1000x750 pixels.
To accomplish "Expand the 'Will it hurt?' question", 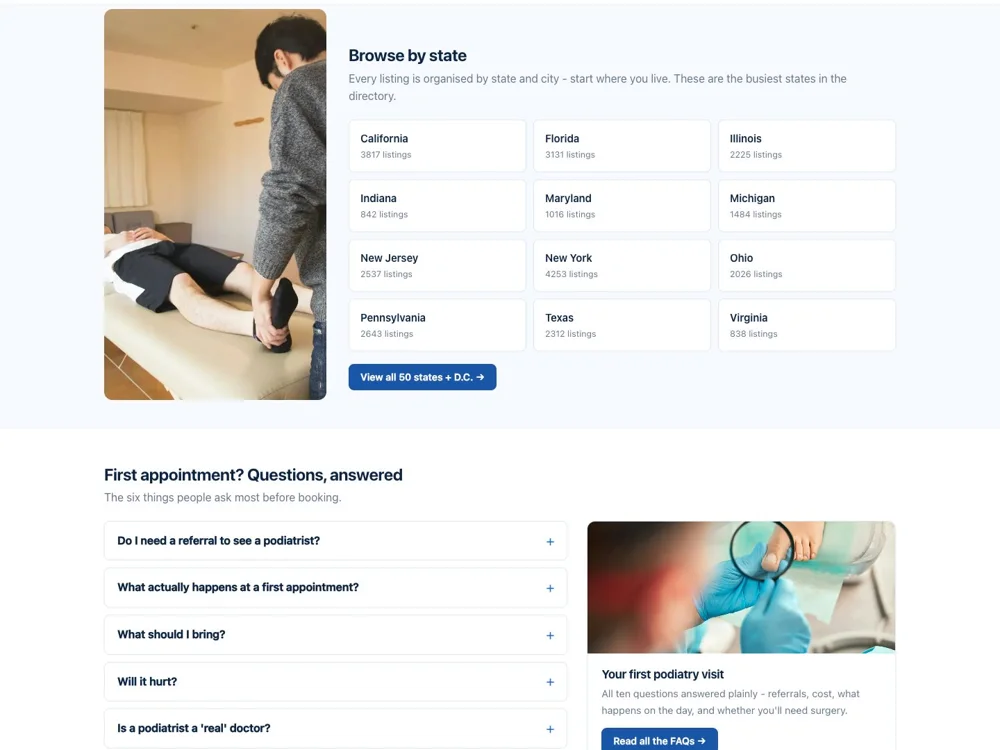I will coord(335,682).
